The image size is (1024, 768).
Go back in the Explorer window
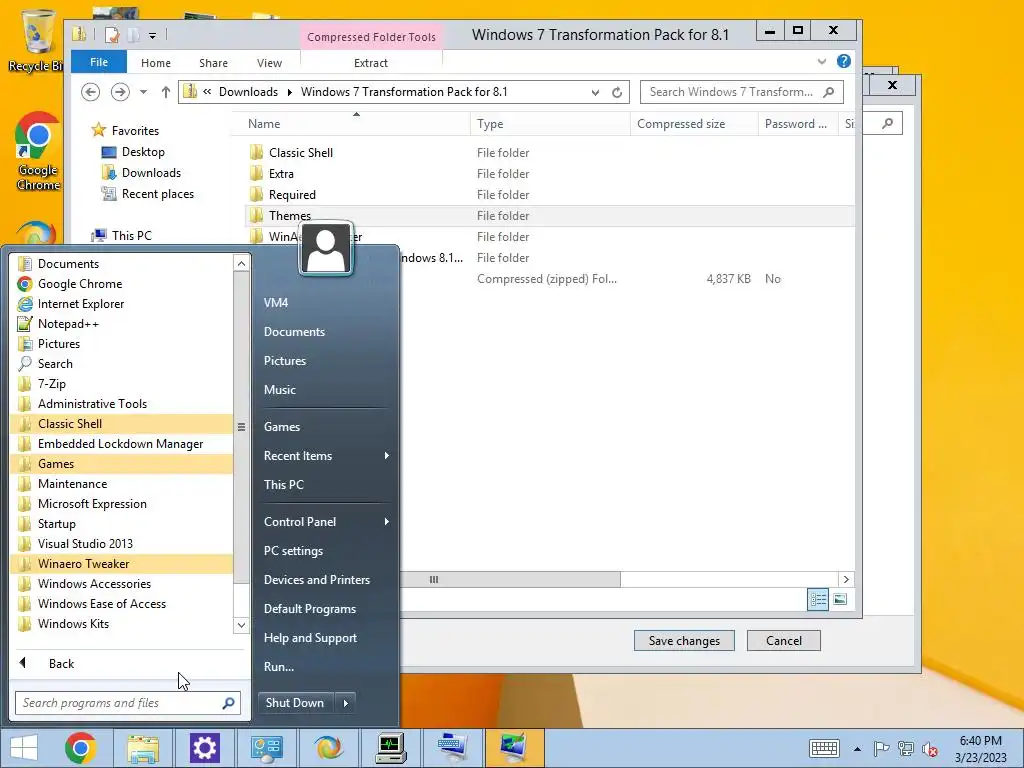pos(91,92)
